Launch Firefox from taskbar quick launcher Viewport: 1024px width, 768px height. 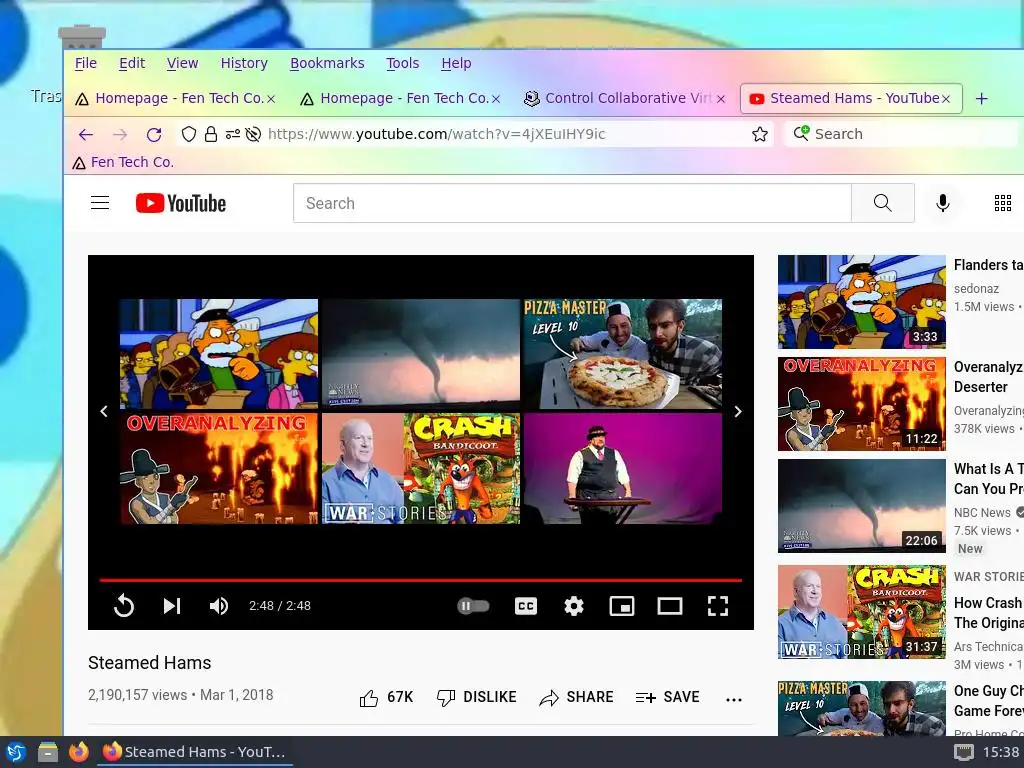point(78,752)
